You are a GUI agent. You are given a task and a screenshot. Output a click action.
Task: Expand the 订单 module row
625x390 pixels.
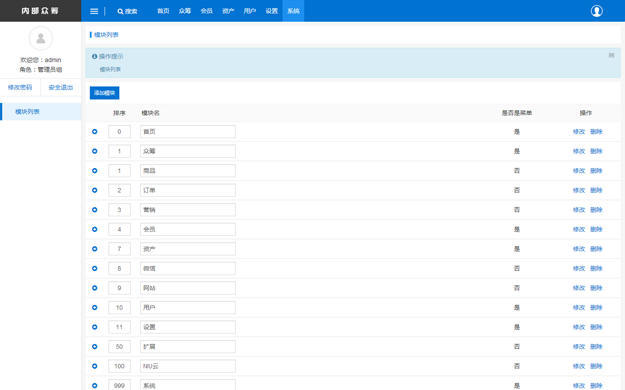coord(94,190)
